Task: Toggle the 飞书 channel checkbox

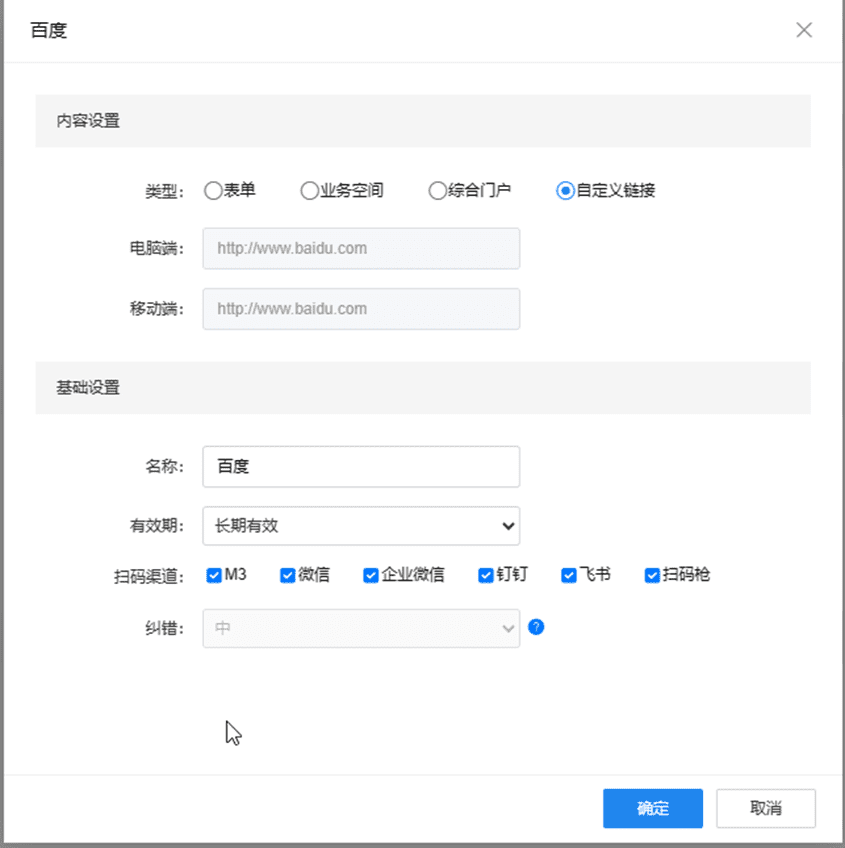Action: (569, 575)
